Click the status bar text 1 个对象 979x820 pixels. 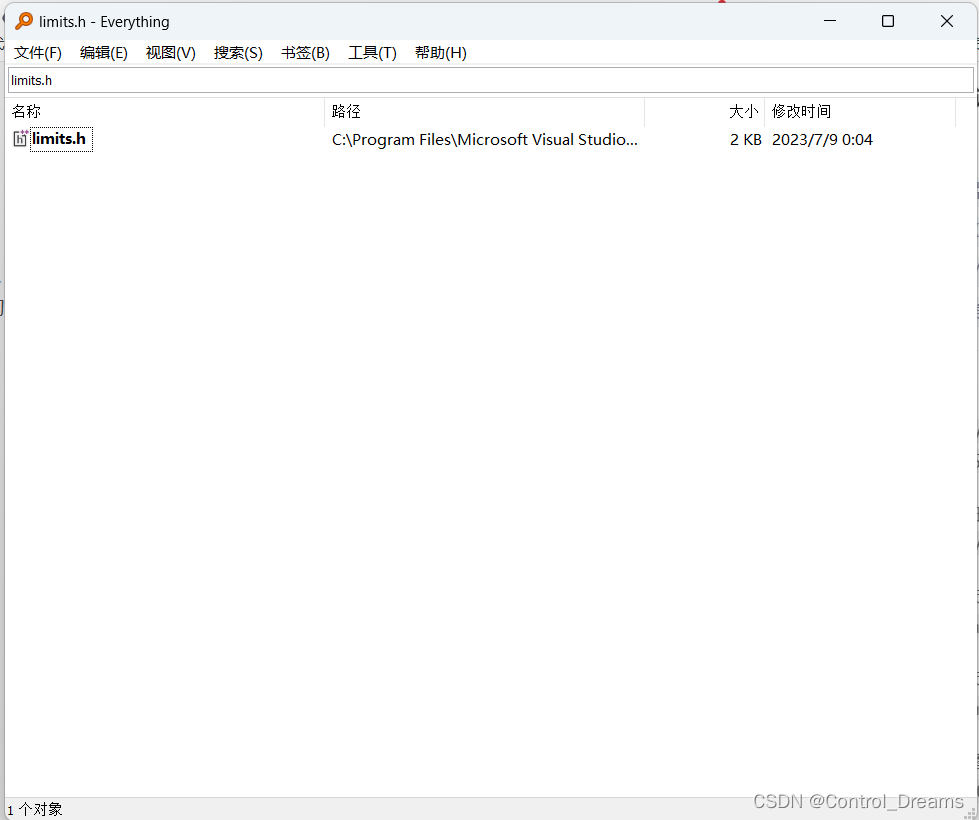pos(35,810)
